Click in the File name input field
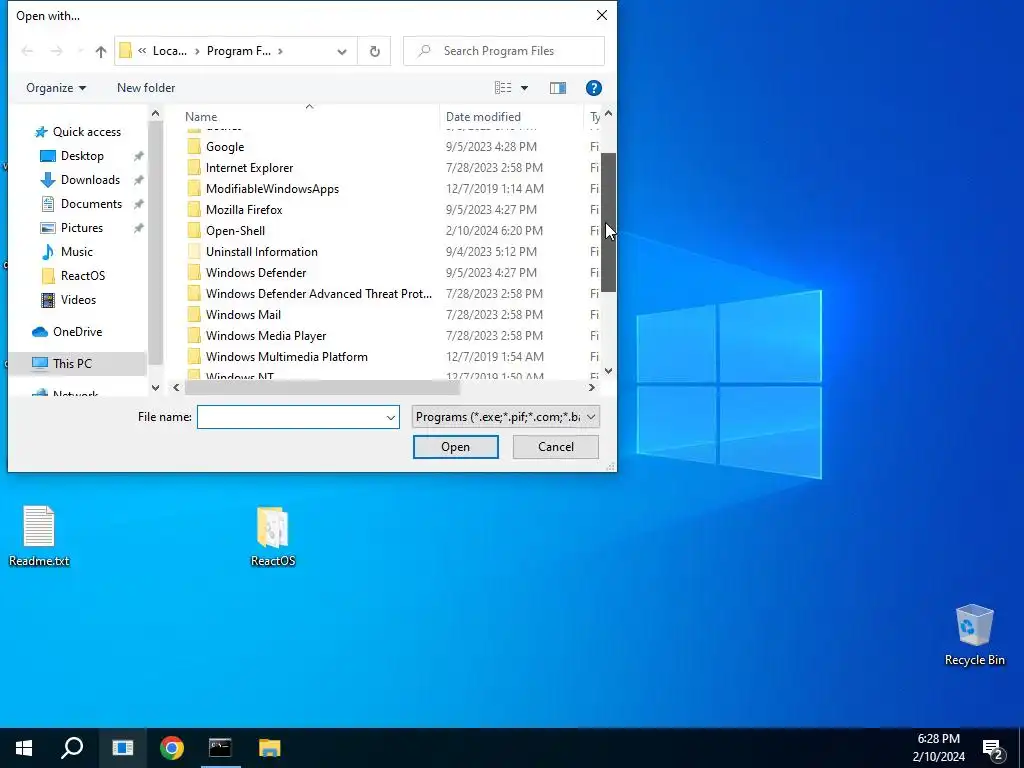Screen dimensions: 1024x768 (x=290, y=417)
